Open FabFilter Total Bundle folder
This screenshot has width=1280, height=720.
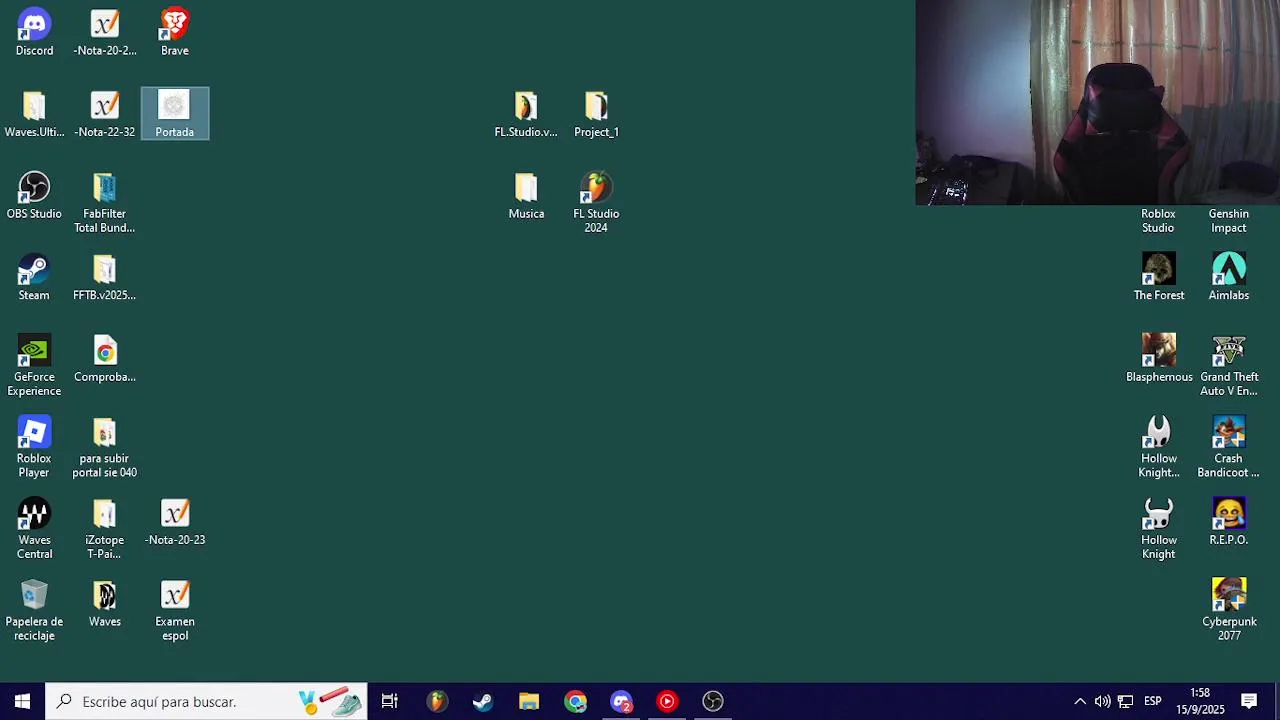(105, 202)
